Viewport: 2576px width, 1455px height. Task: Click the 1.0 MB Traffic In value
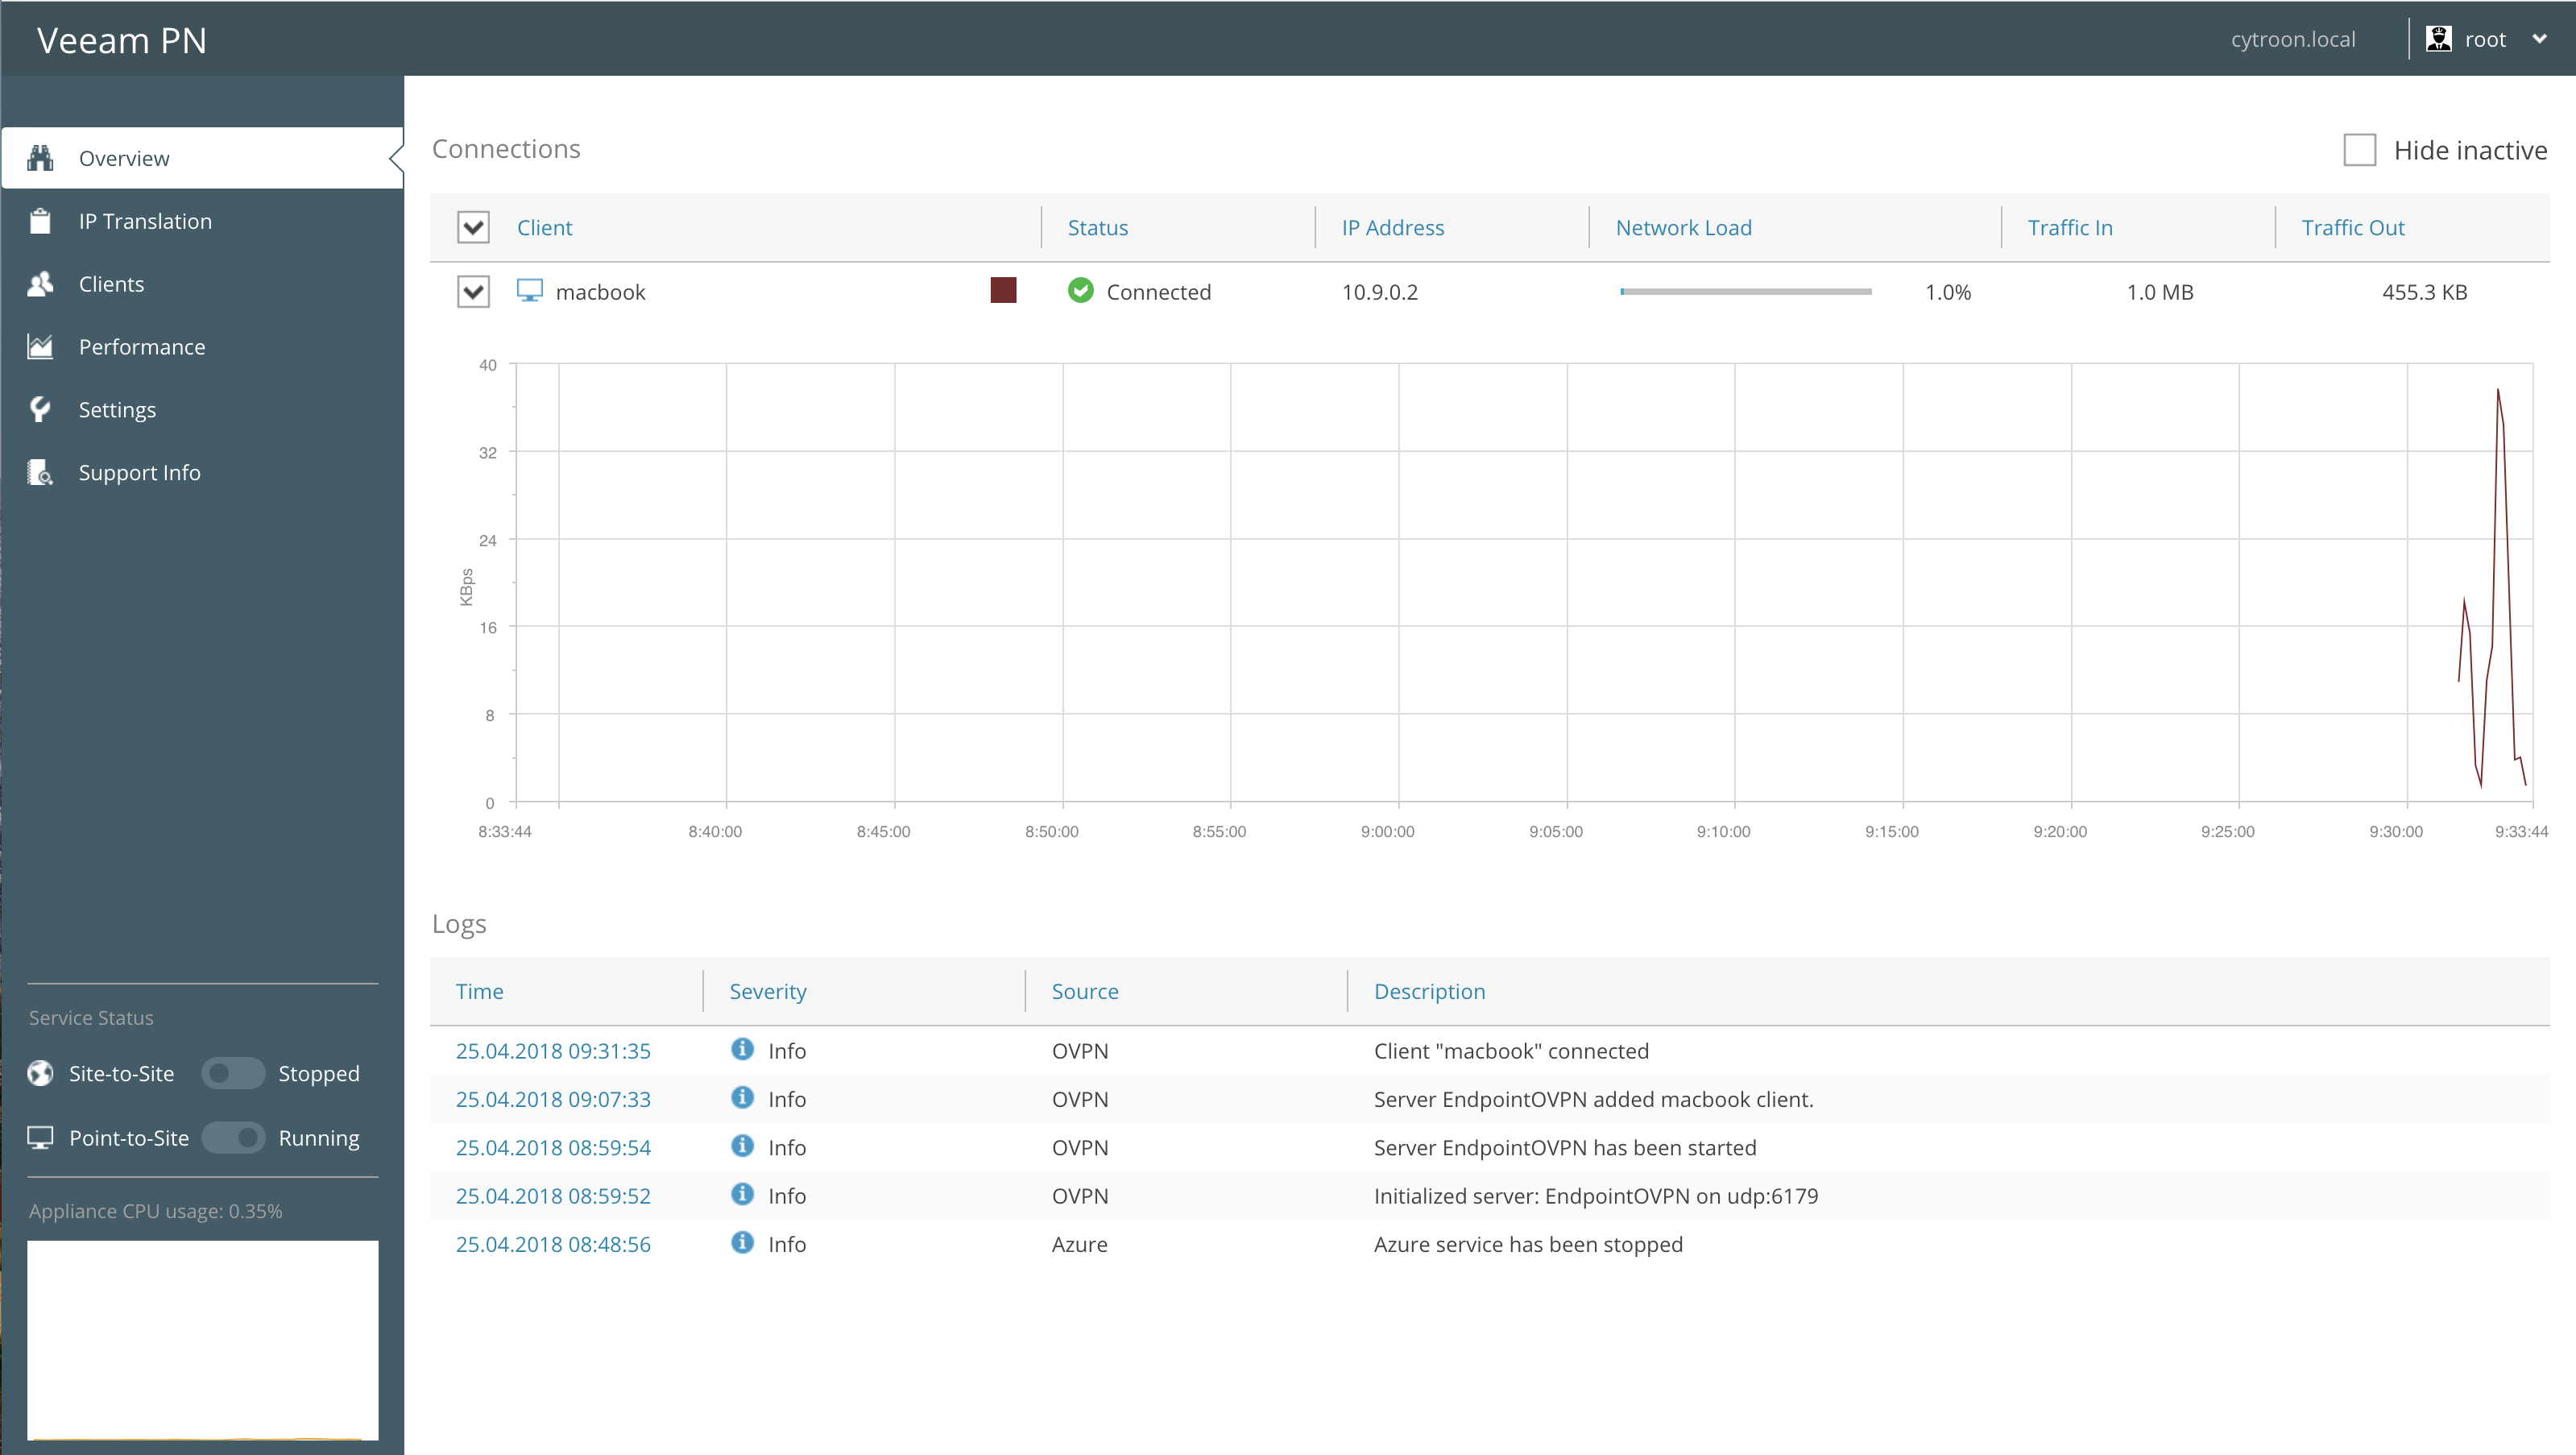(x=2159, y=292)
